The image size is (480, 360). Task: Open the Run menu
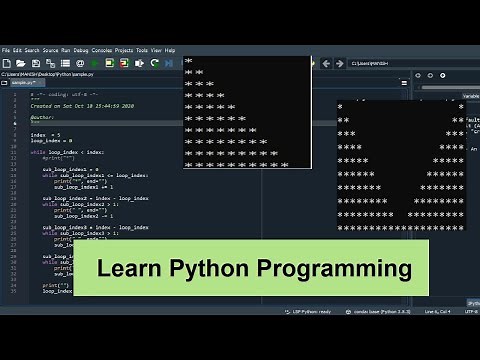click(x=66, y=50)
